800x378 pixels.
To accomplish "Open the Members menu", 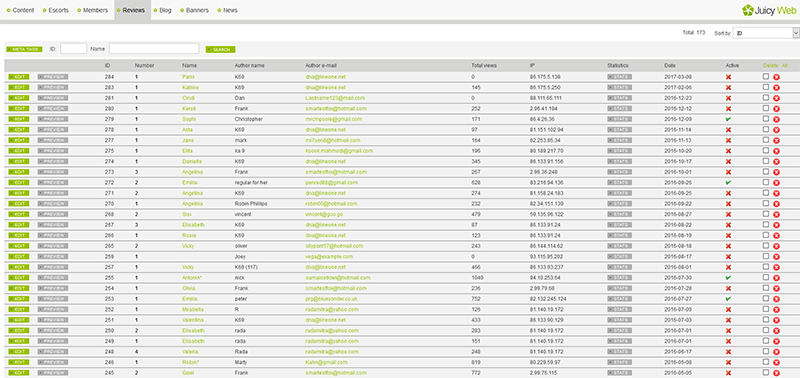I will click(92, 10).
